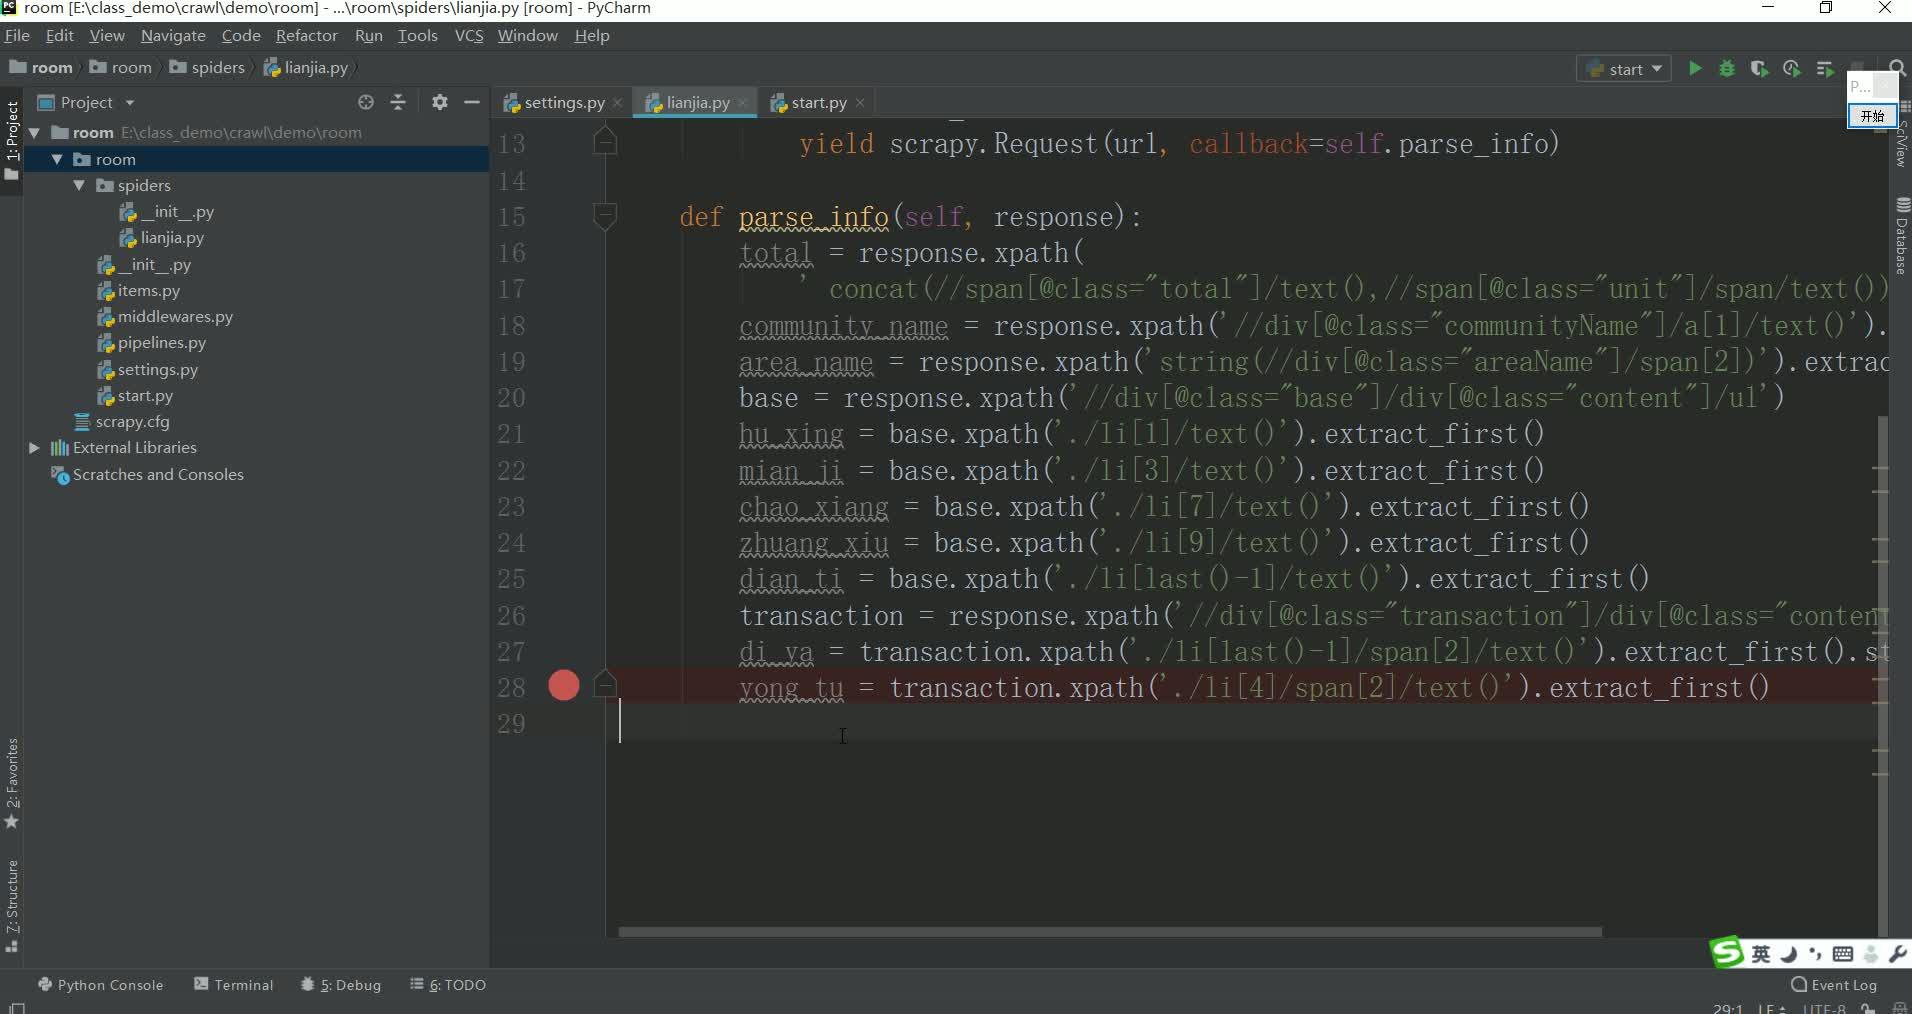The height and width of the screenshot is (1014, 1912).
Task: Click lianjia.py breadcrumb in navigation bar
Action: click(x=306, y=68)
